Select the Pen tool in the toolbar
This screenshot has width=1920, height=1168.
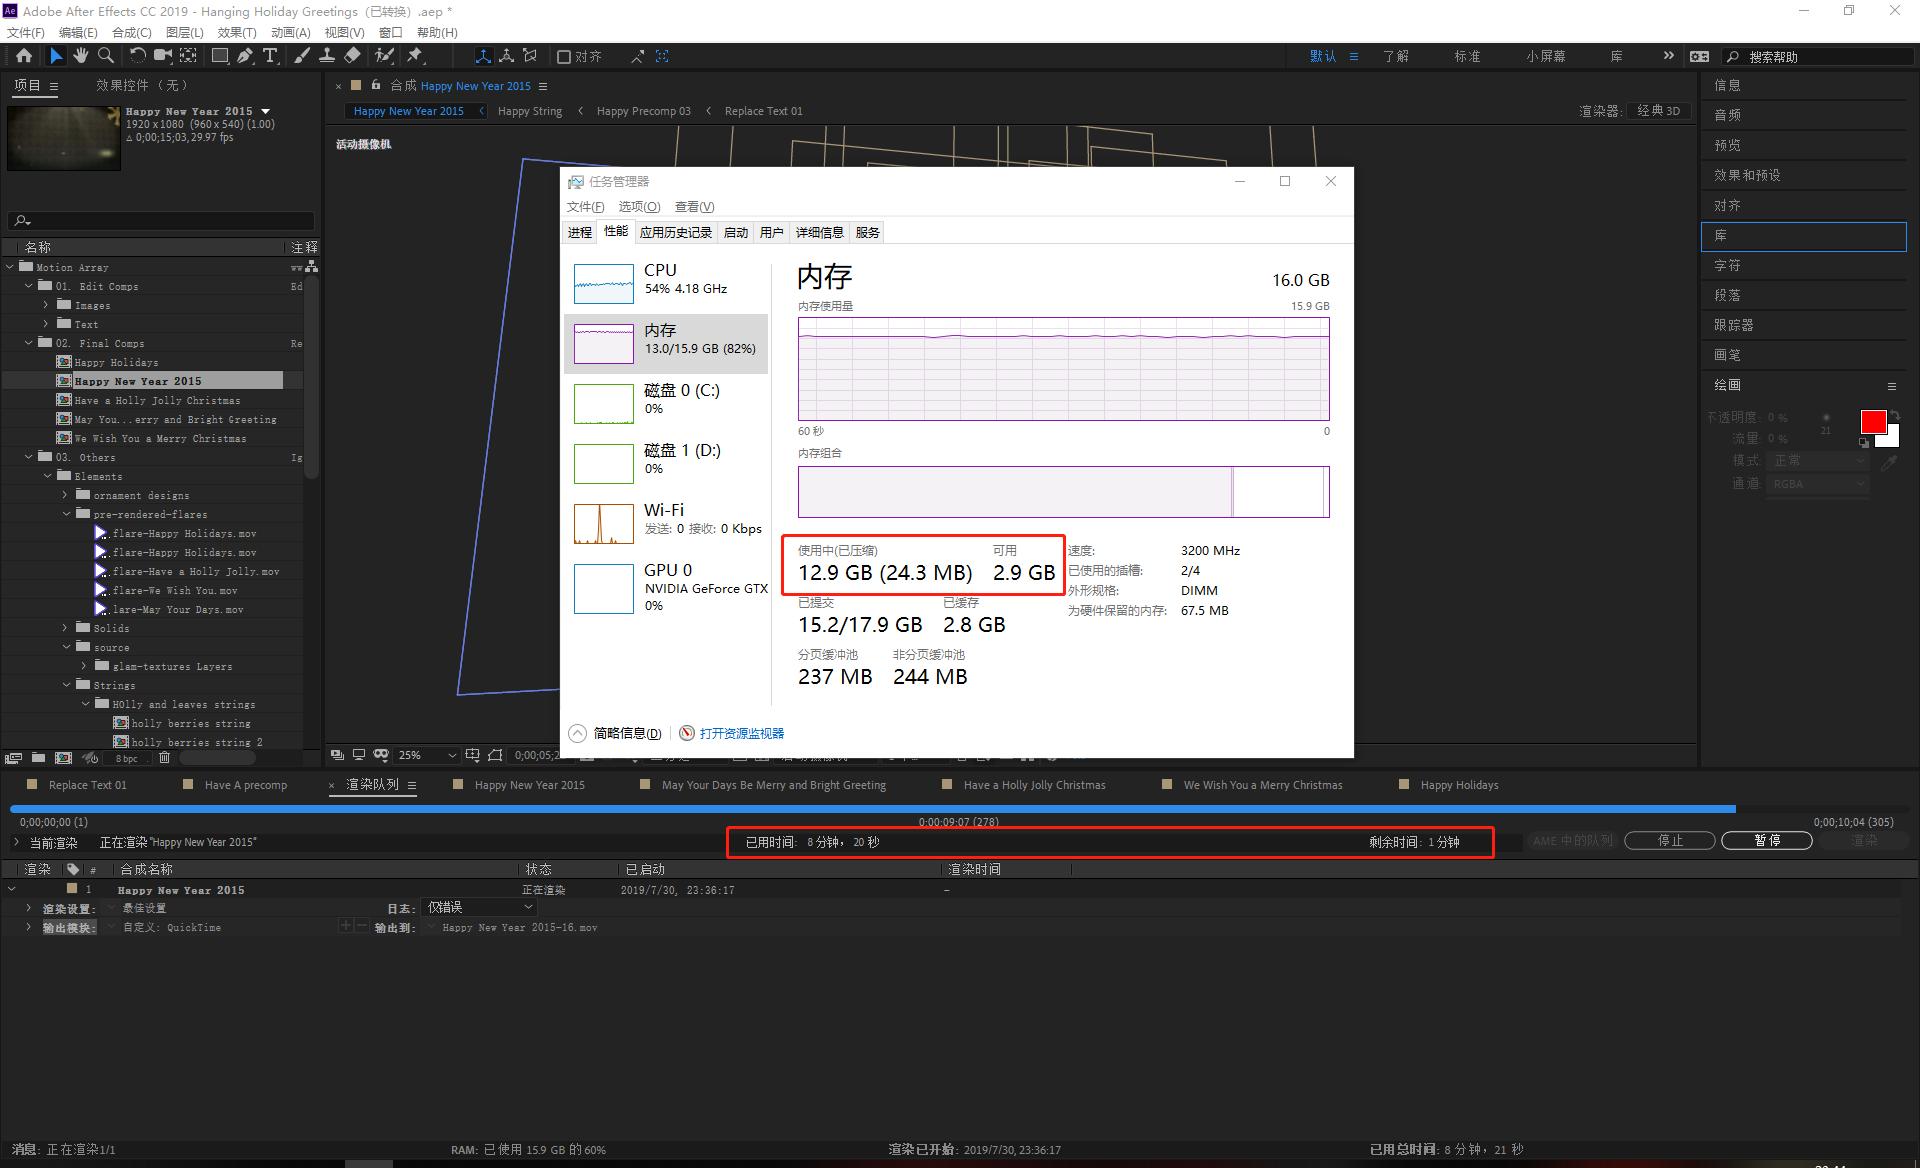246,56
